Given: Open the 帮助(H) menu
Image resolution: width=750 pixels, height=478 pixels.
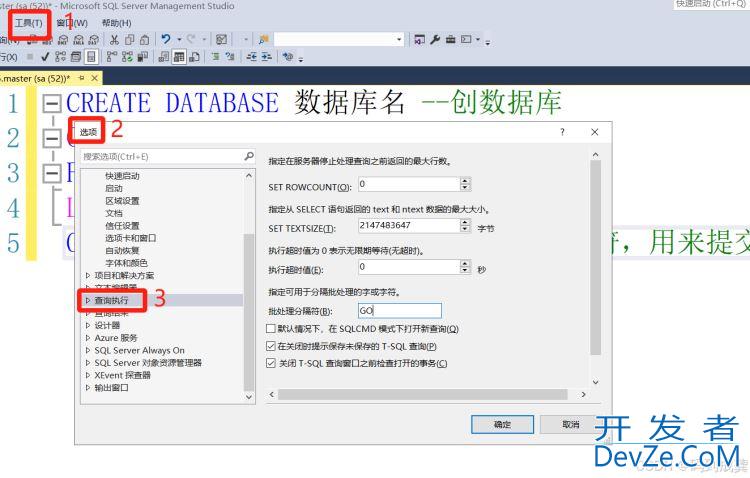Looking at the screenshot, I should 116,22.
